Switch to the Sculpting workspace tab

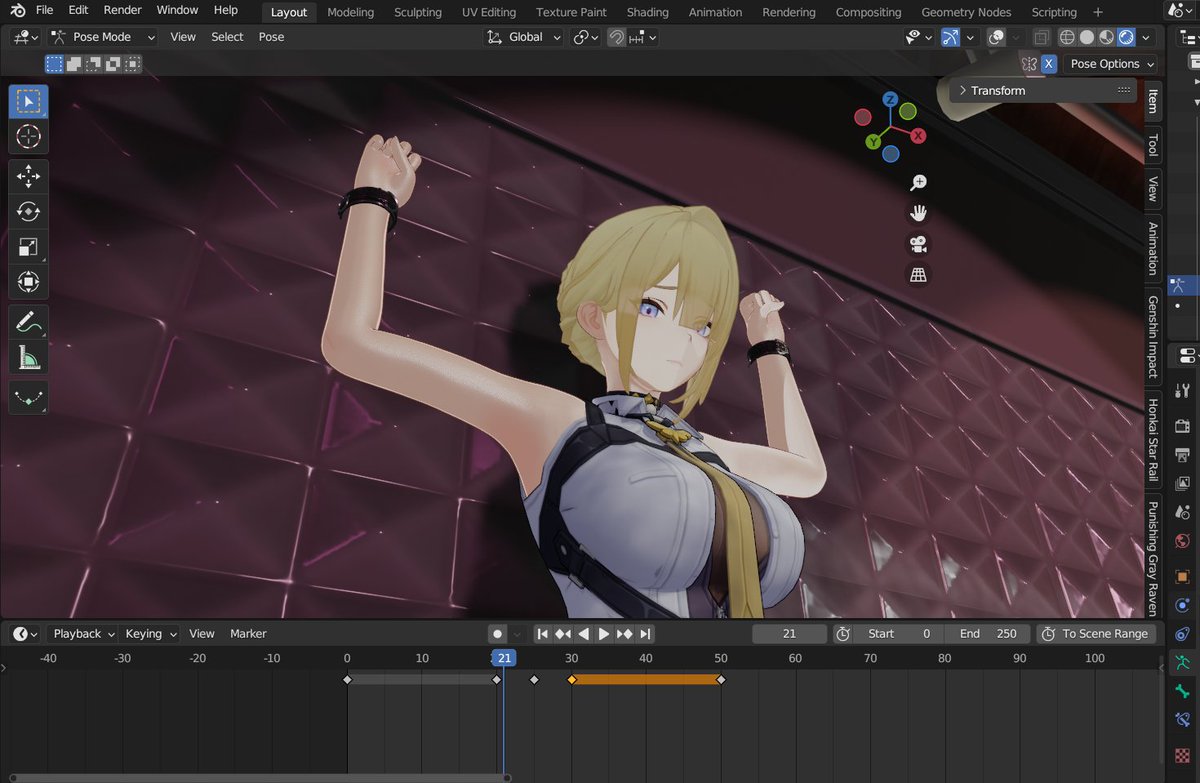pyautogui.click(x=418, y=12)
